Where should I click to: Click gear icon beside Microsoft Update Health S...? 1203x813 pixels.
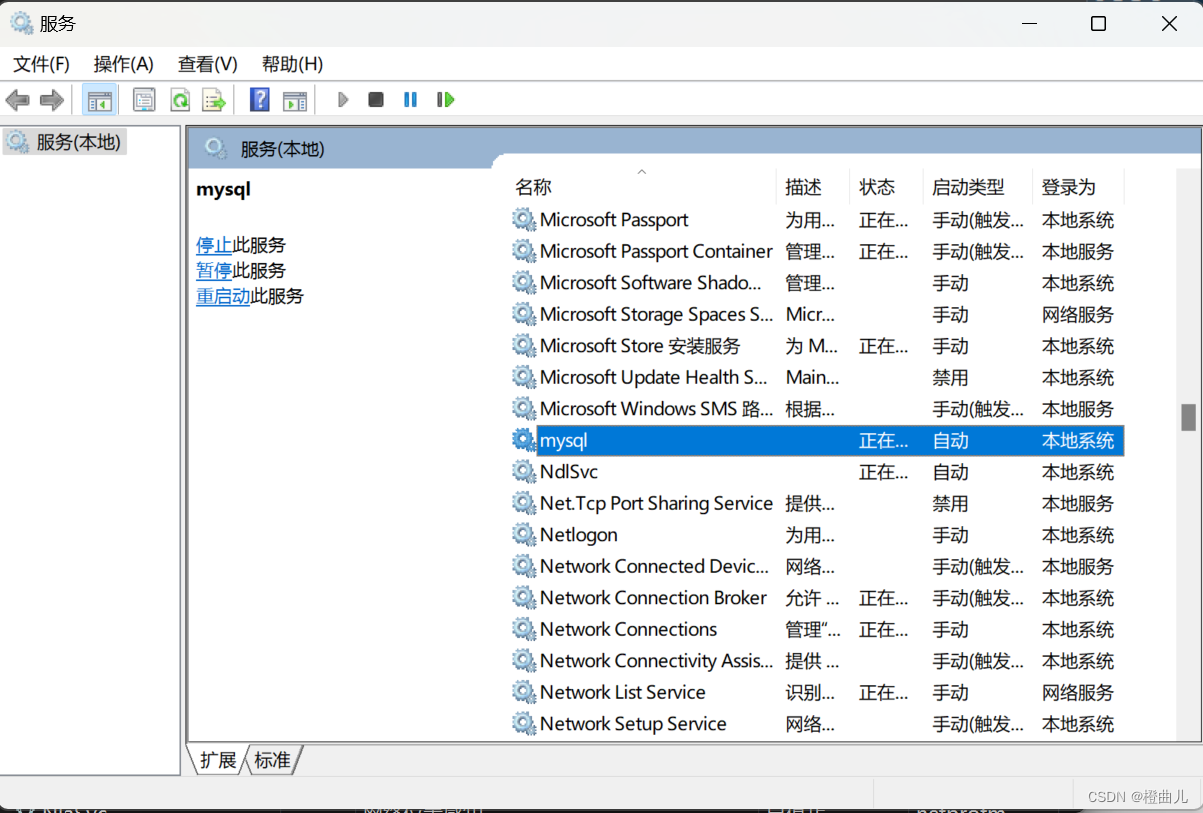pyautogui.click(x=524, y=377)
